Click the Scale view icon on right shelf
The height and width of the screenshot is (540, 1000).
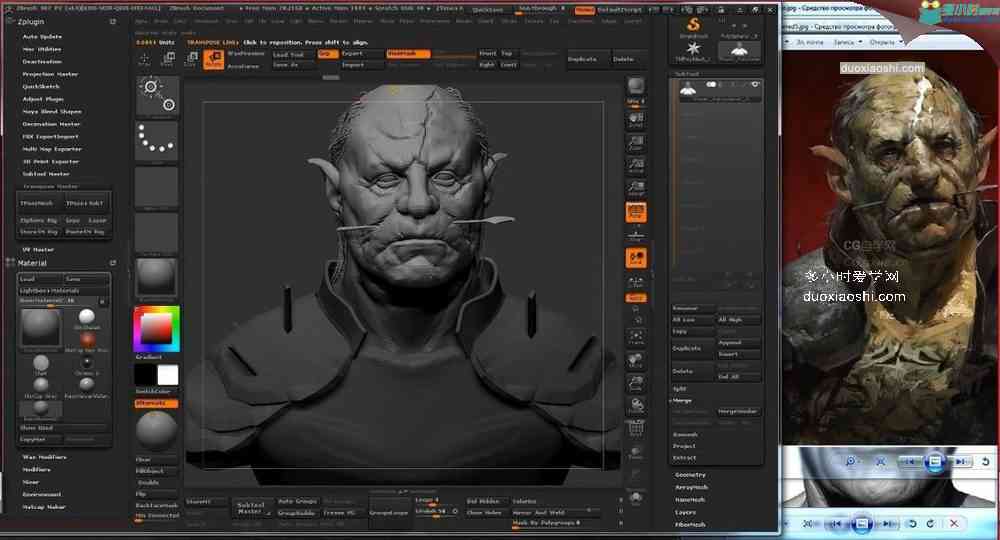click(636, 383)
